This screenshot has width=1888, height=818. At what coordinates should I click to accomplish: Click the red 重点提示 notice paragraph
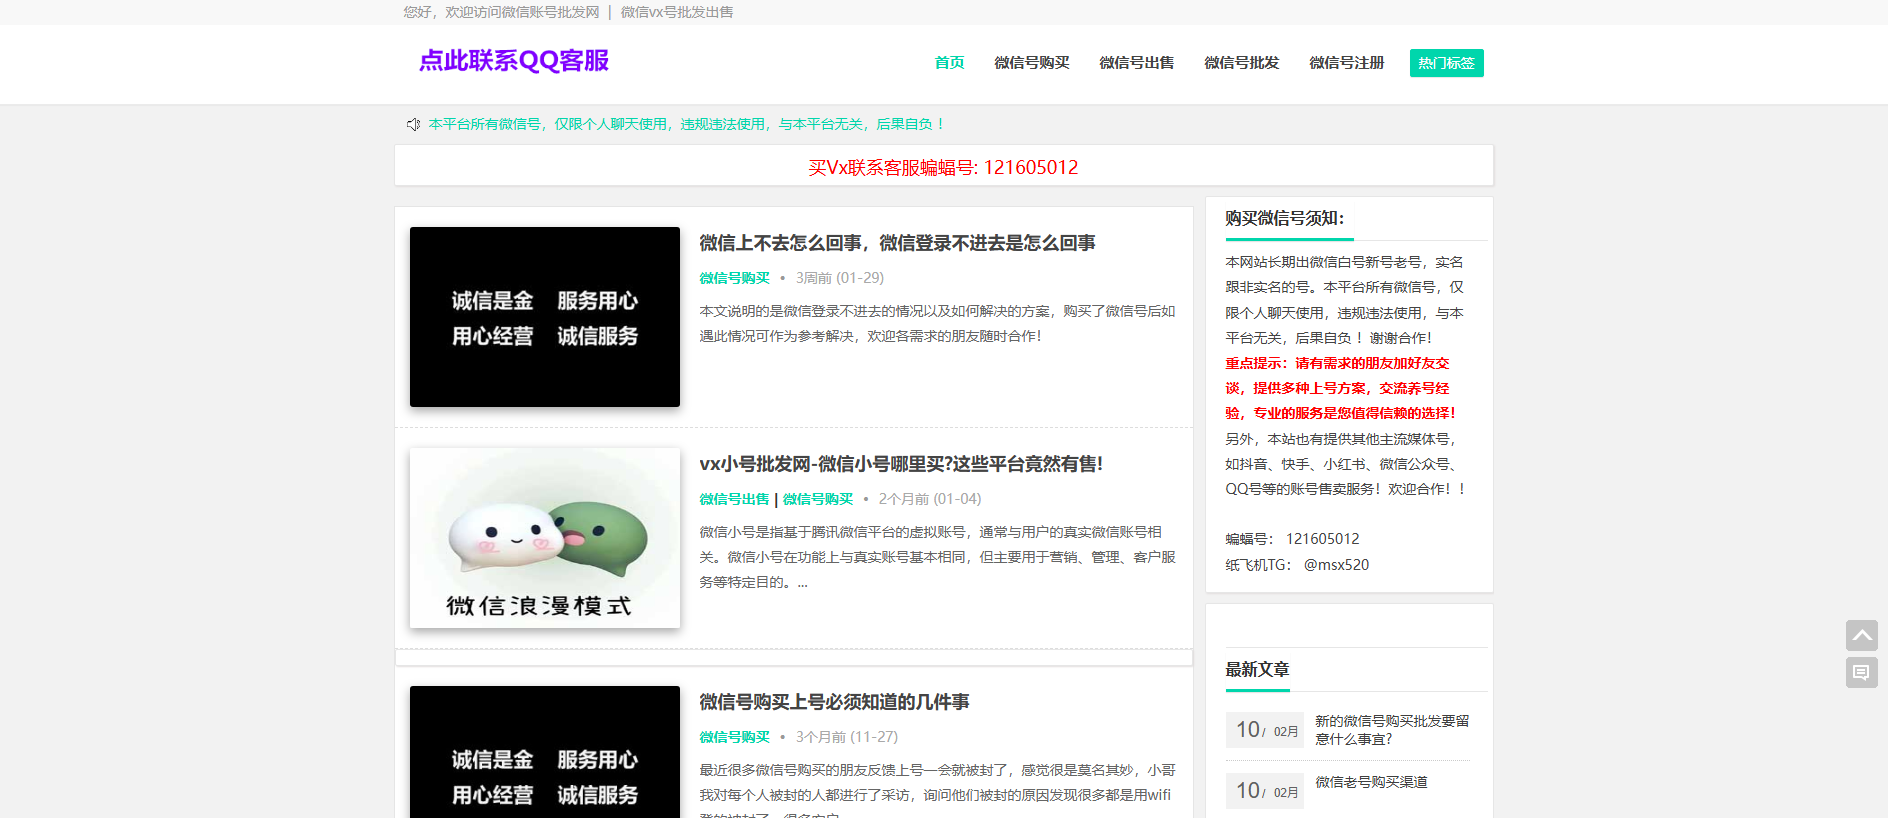pyautogui.click(x=1340, y=388)
